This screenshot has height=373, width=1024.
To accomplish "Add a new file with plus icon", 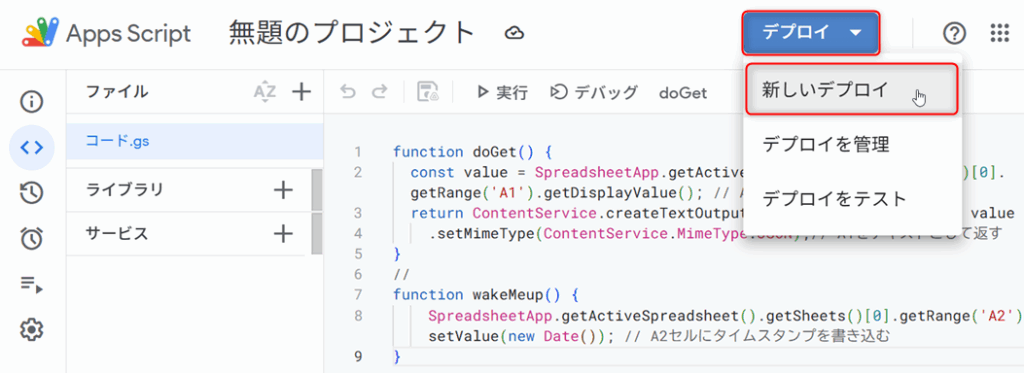I will point(301,92).
